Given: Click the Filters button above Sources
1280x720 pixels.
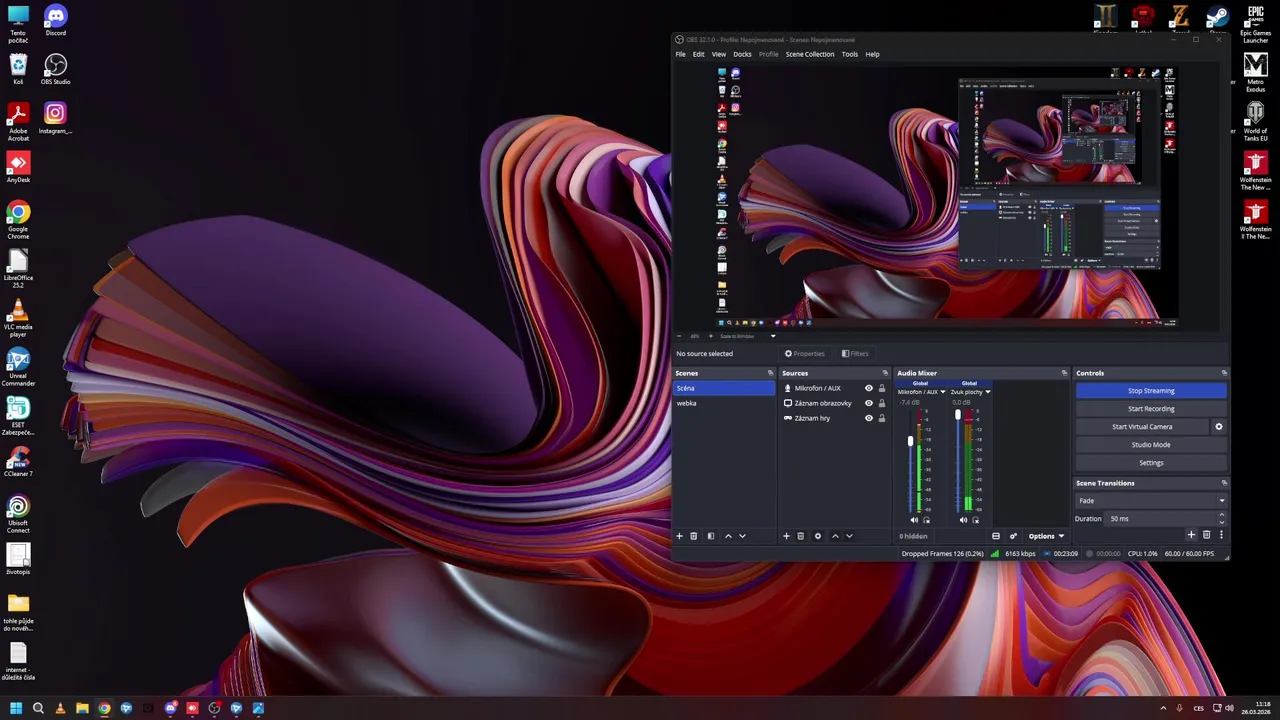Looking at the screenshot, I should (x=855, y=354).
